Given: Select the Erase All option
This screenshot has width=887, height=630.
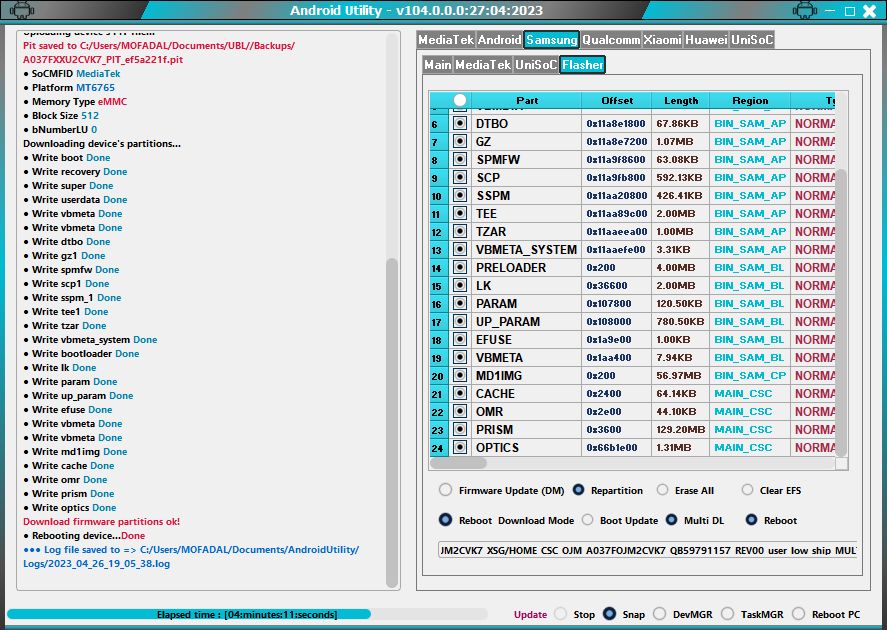Looking at the screenshot, I should click(663, 490).
